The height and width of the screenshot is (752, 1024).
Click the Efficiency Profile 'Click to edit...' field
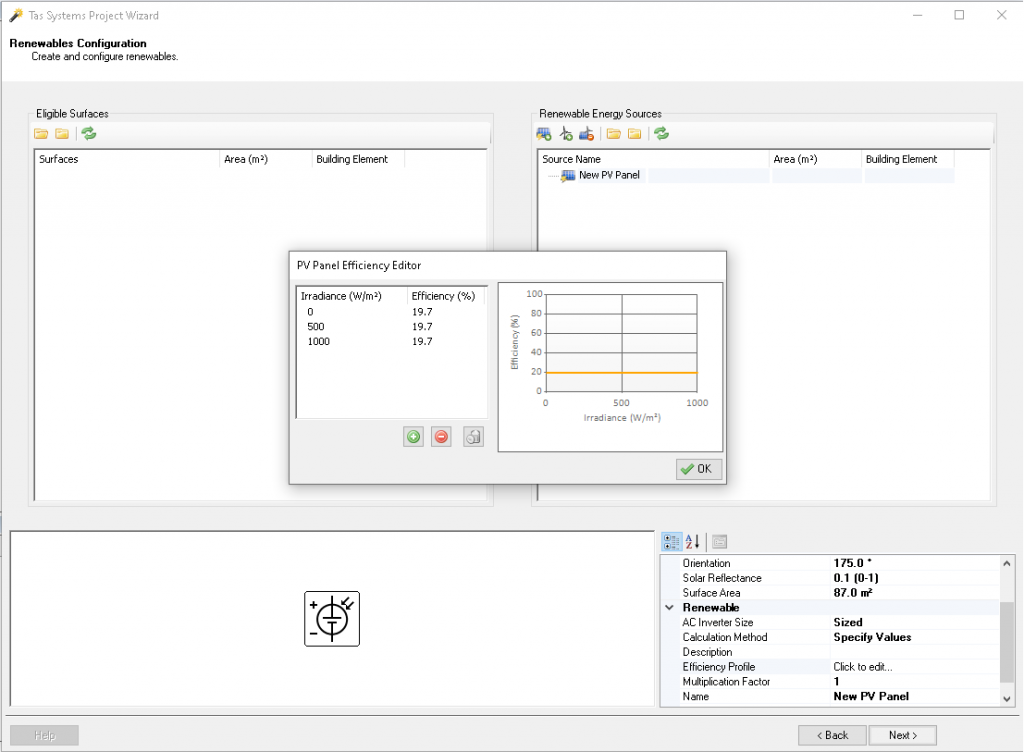[862, 667]
